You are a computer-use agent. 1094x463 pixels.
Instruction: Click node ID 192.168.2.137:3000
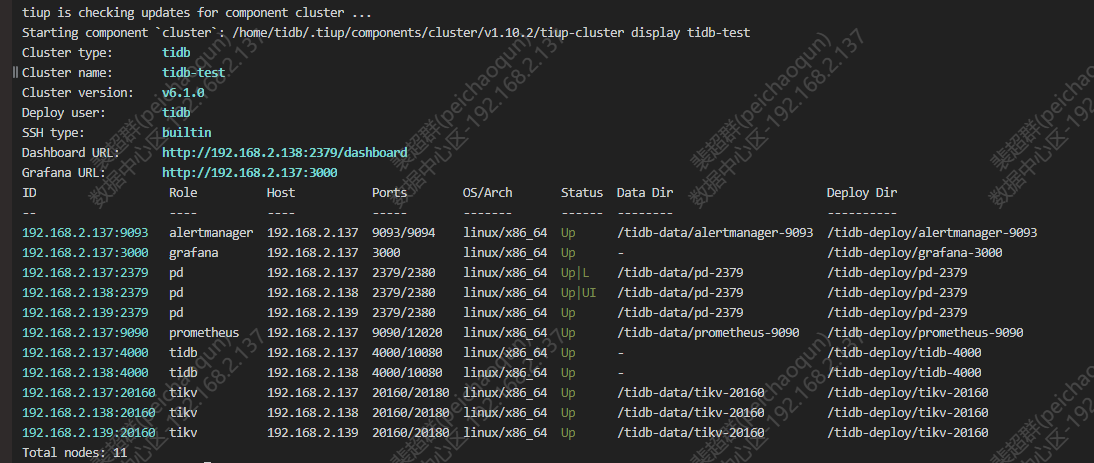tap(85, 252)
